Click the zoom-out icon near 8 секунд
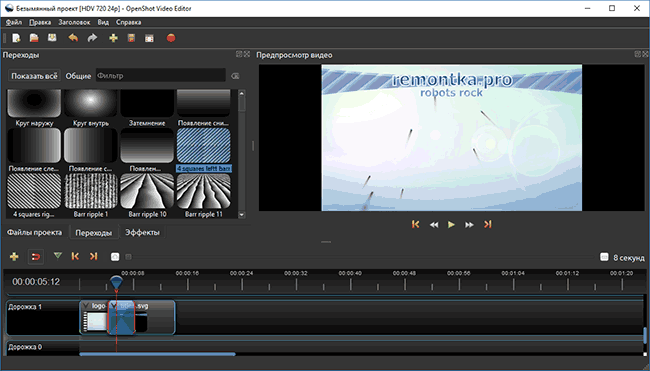Viewport: 650px width, 371px height. point(604,257)
